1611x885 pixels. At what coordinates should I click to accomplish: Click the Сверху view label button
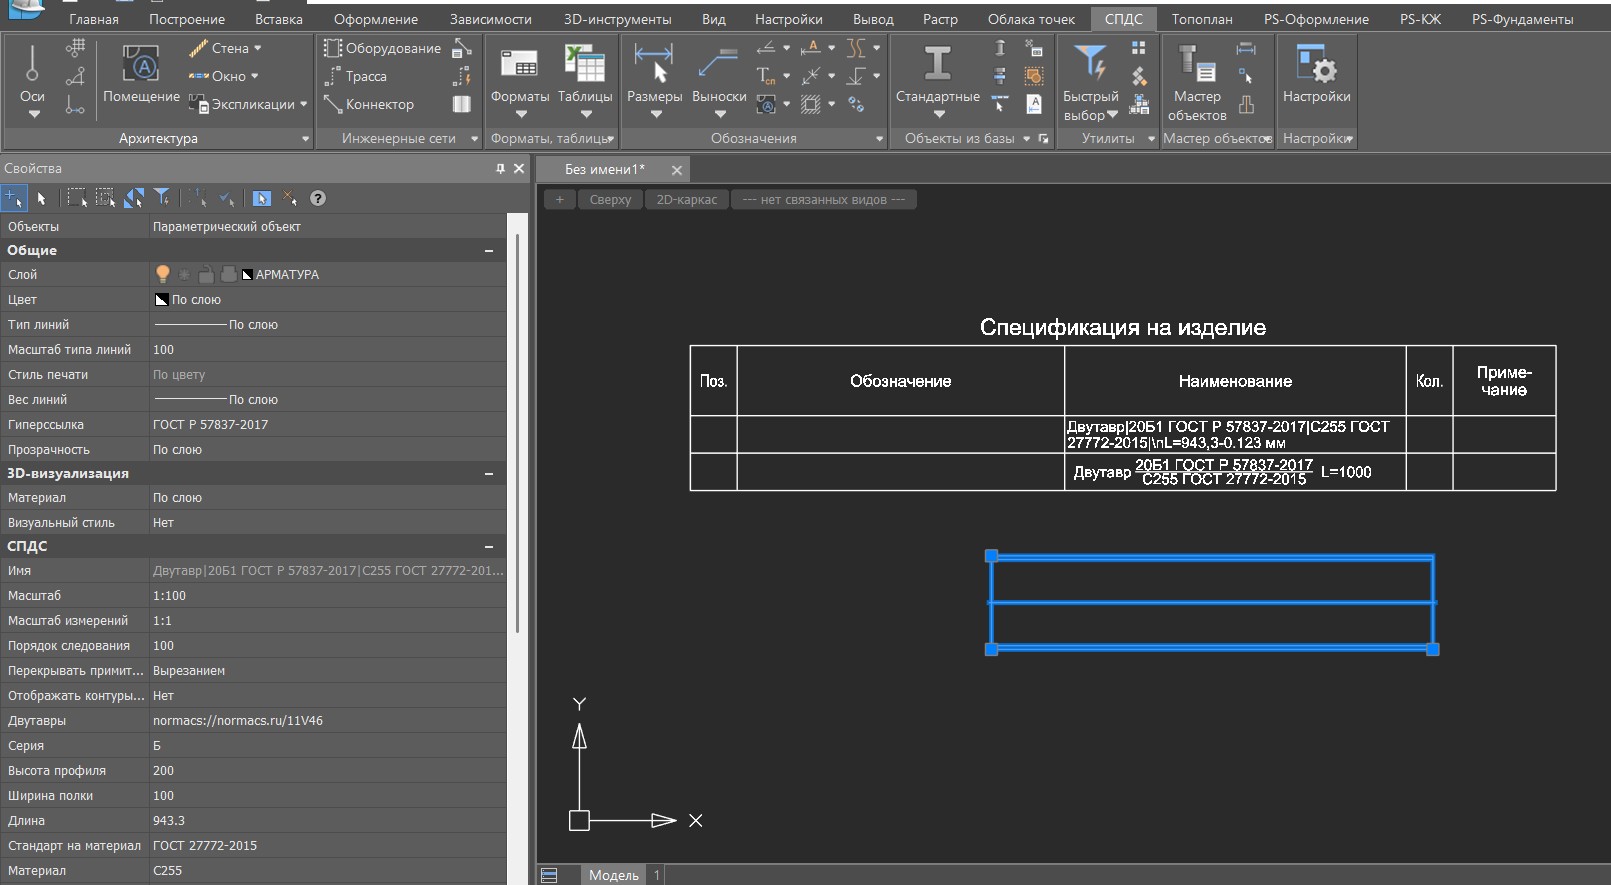point(610,199)
